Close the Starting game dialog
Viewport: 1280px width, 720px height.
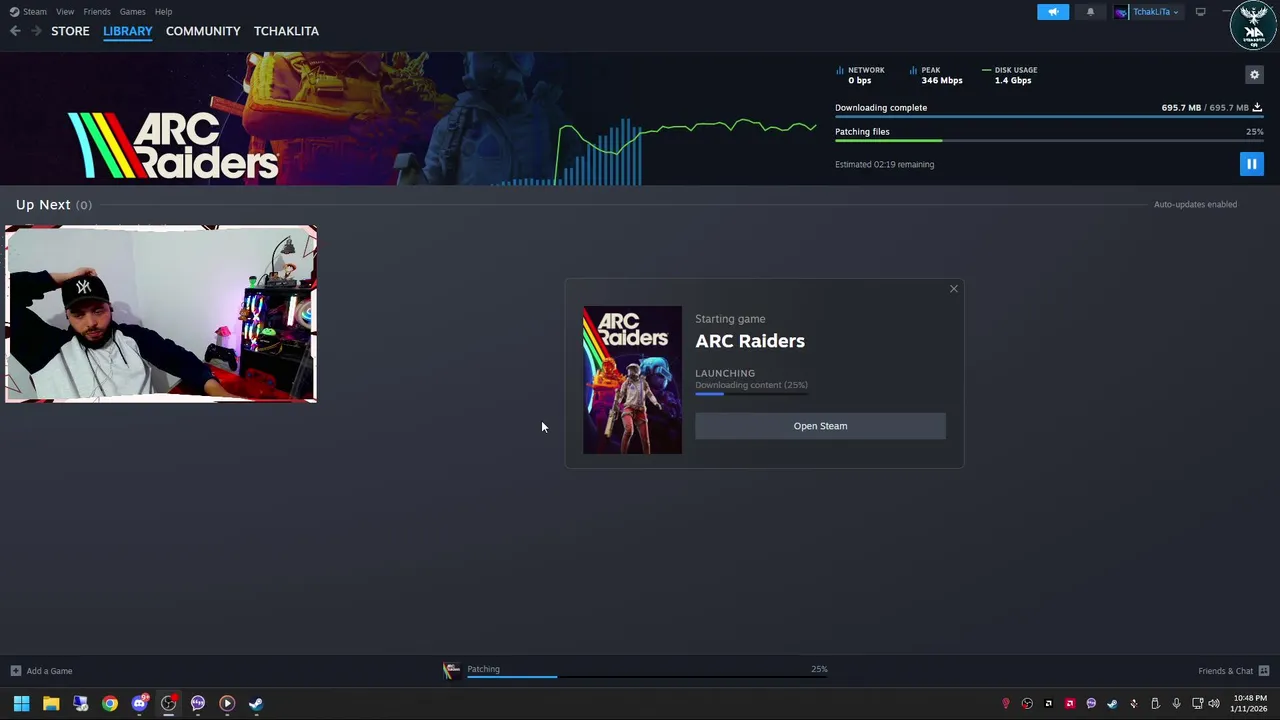[953, 289]
